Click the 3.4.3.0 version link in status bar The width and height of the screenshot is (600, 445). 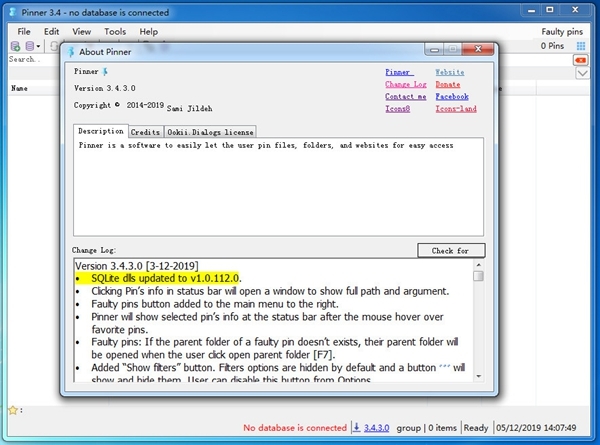coord(376,428)
